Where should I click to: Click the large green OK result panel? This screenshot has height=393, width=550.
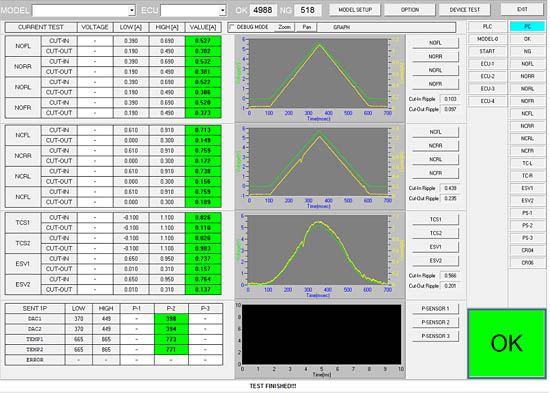[507, 343]
